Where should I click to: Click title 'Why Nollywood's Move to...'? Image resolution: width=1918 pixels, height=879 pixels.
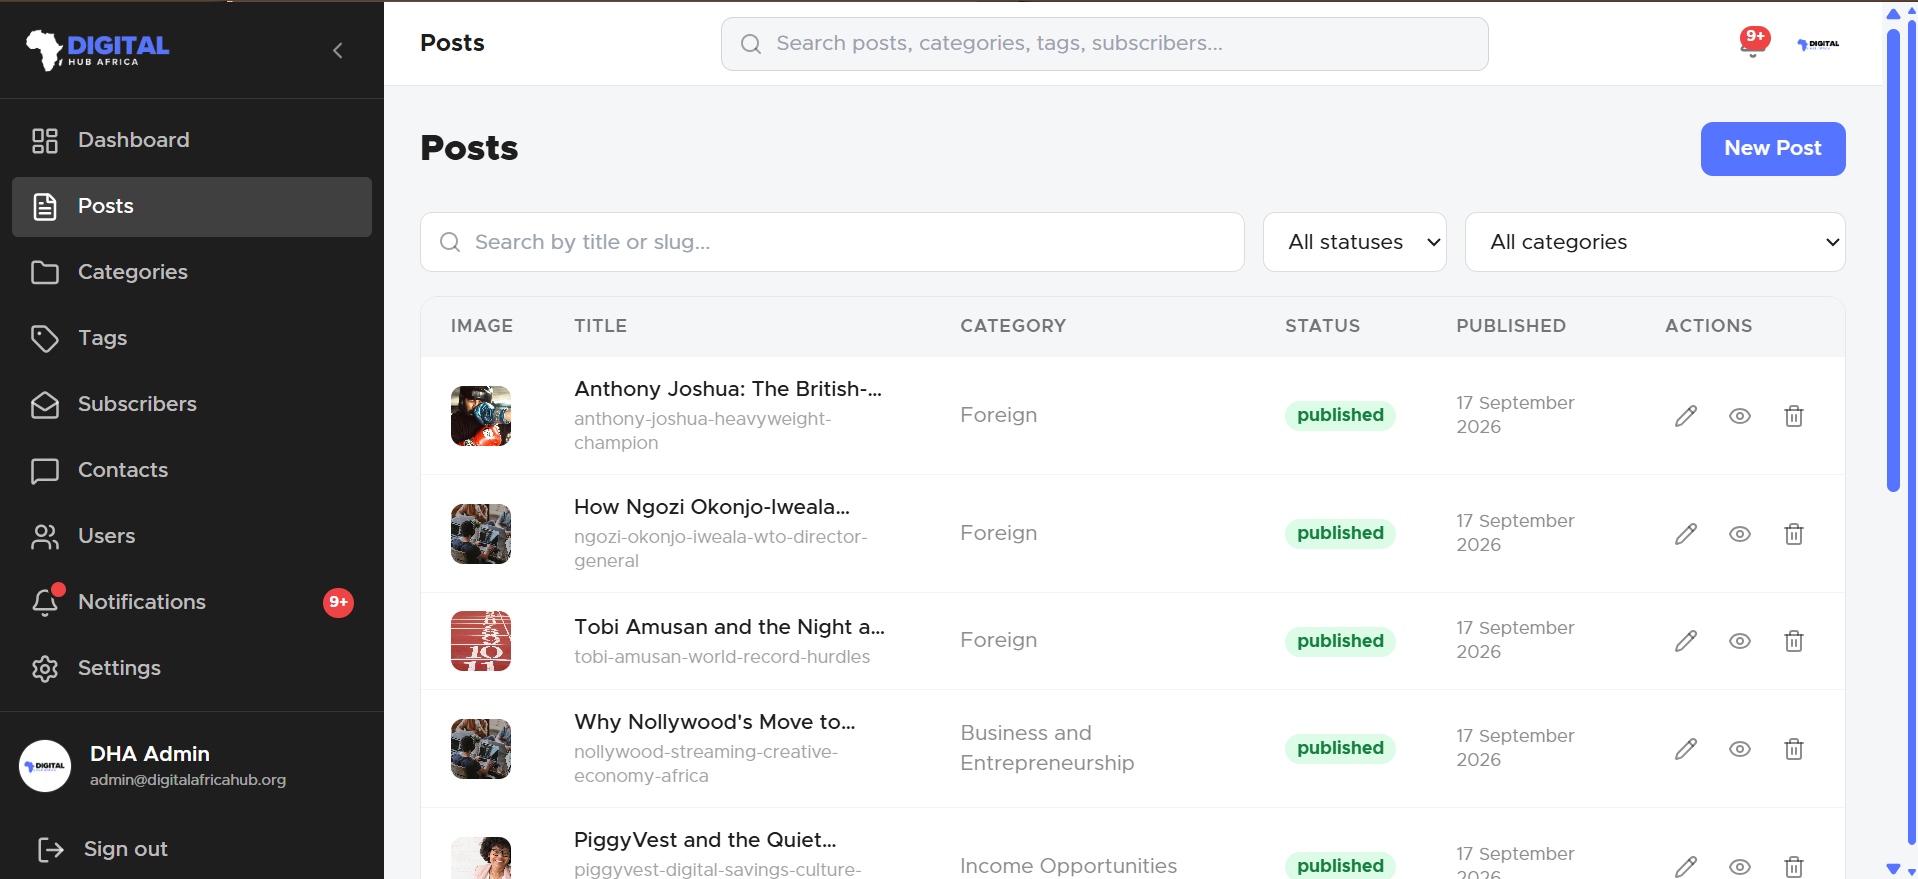point(715,722)
